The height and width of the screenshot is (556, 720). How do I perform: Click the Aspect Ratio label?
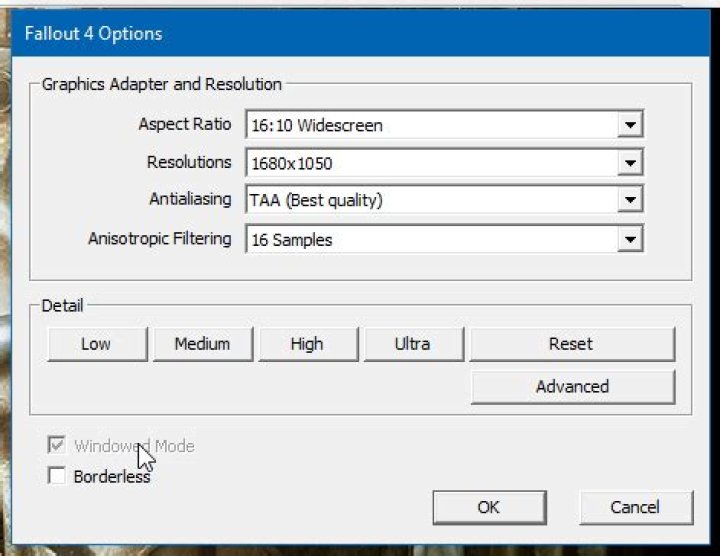(x=185, y=124)
